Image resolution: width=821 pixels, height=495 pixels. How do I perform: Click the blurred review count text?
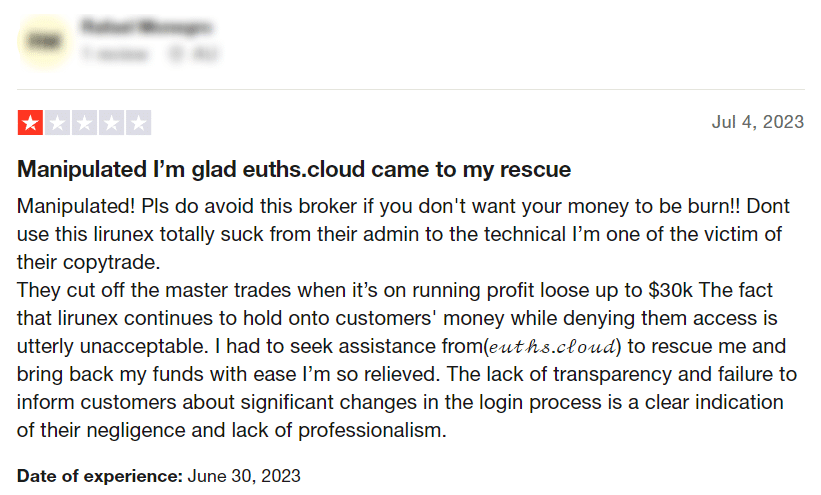pos(115,53)
